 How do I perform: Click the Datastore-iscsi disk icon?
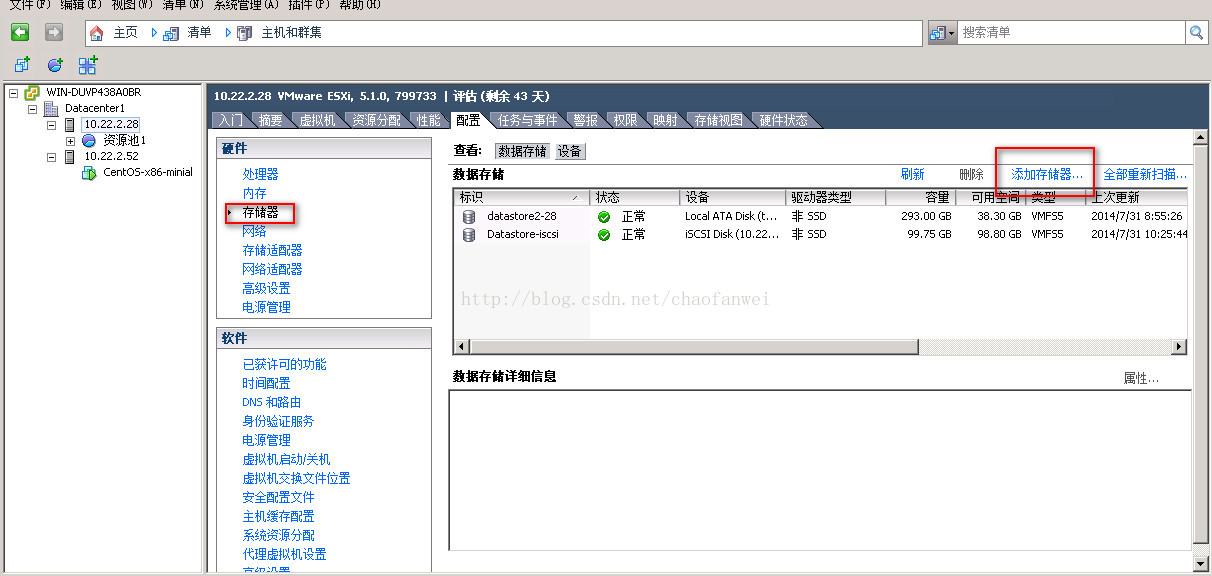468,235
